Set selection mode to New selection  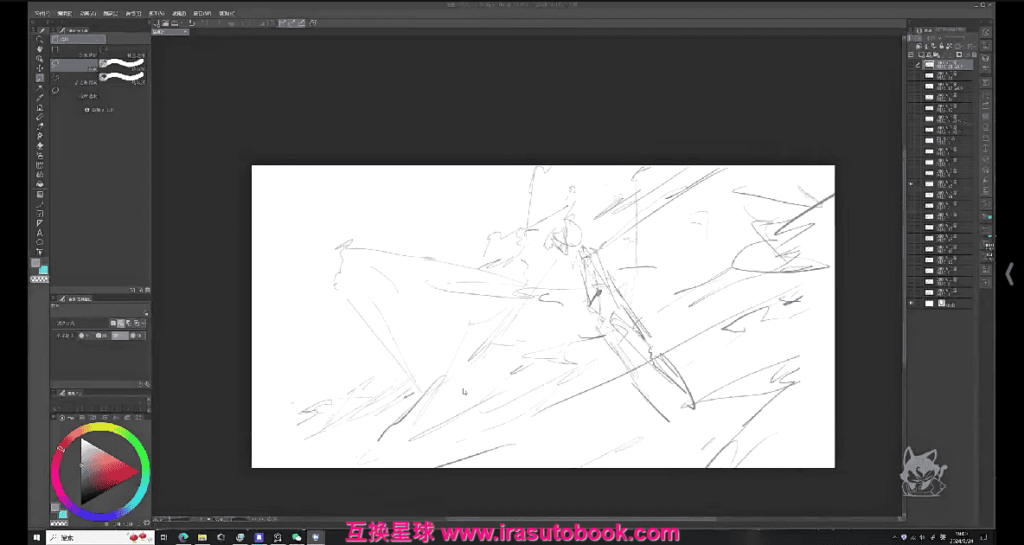coord(113,323)
